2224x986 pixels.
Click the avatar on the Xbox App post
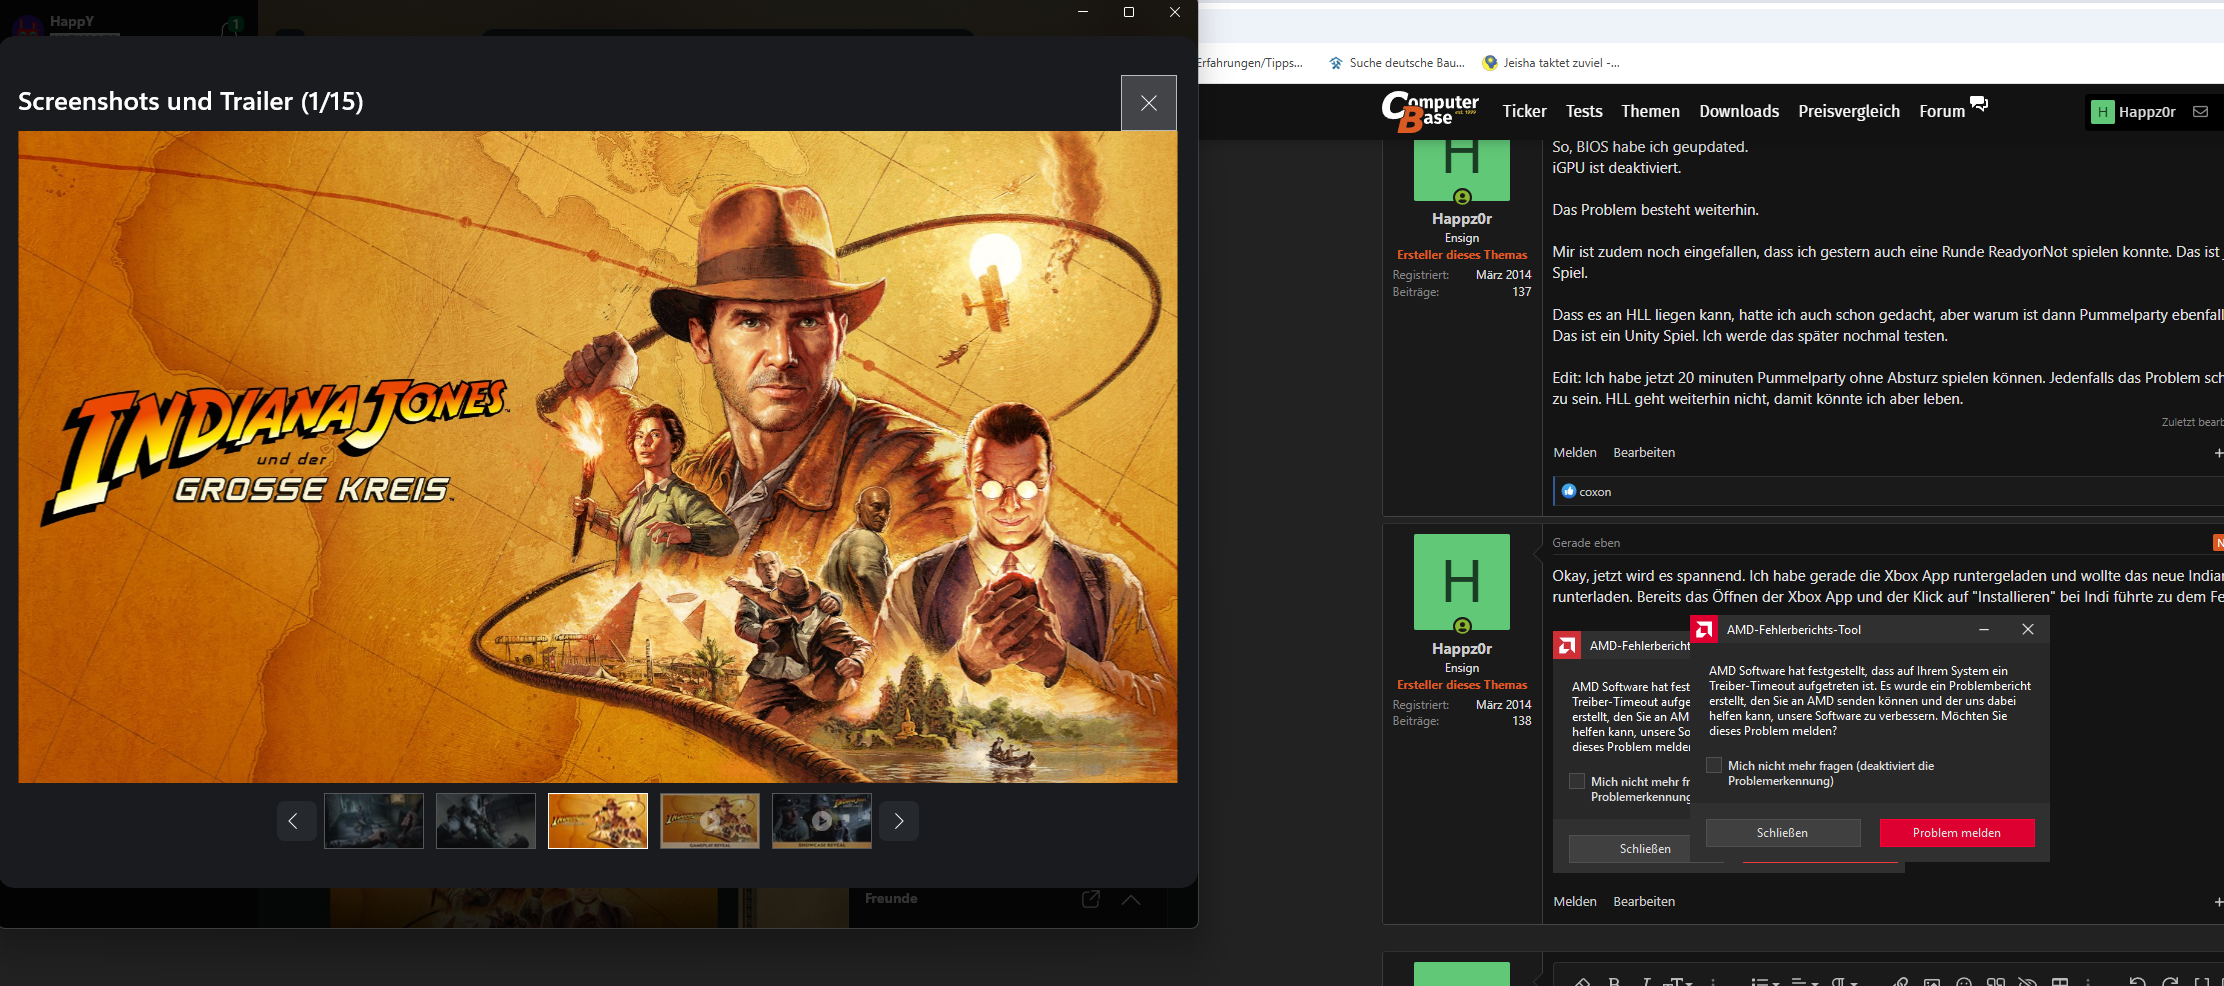pyautogui.click(x=1462, y=582)
